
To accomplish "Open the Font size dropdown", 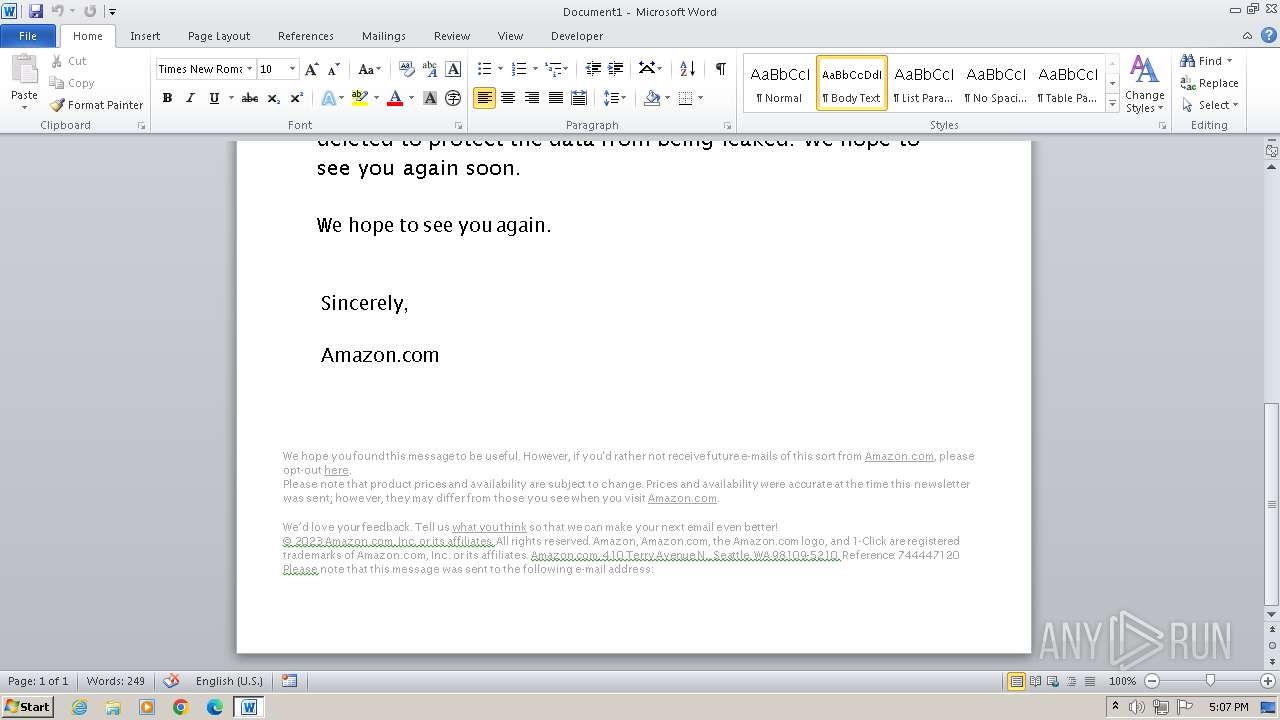I will (x=292, y=69).
